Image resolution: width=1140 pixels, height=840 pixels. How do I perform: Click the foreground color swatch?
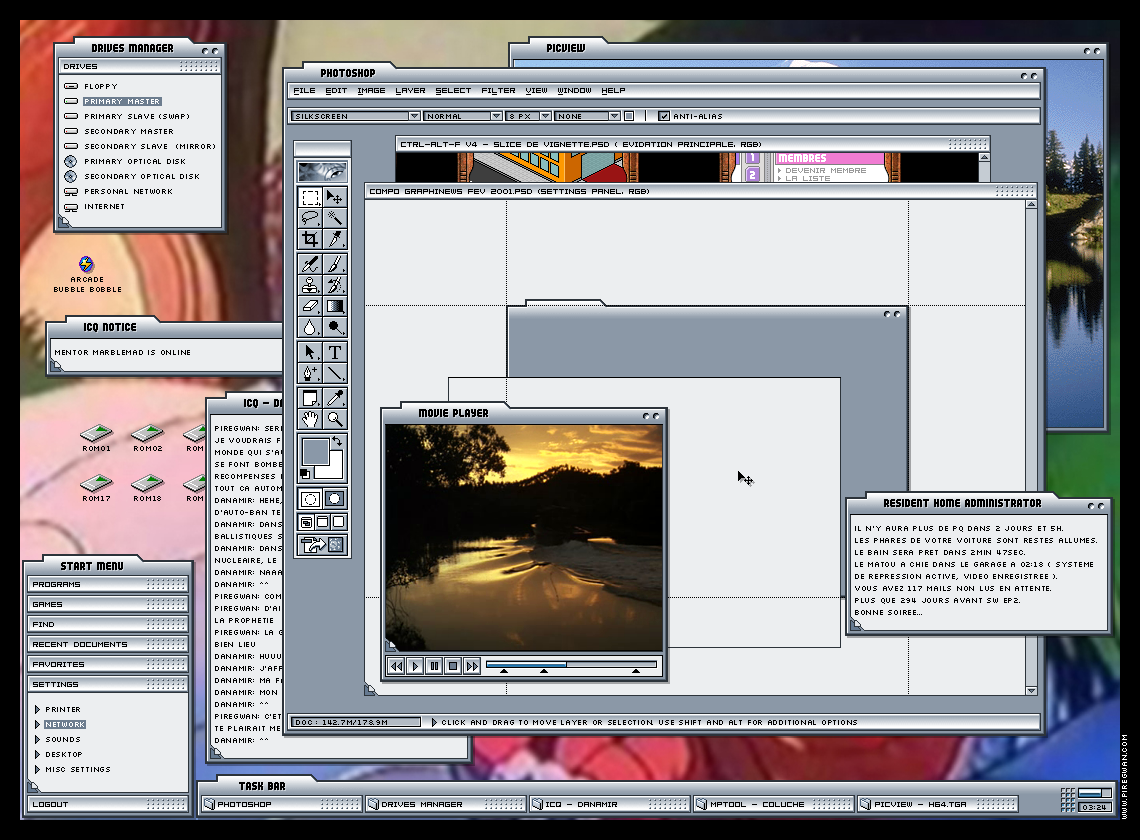(316, 452)
